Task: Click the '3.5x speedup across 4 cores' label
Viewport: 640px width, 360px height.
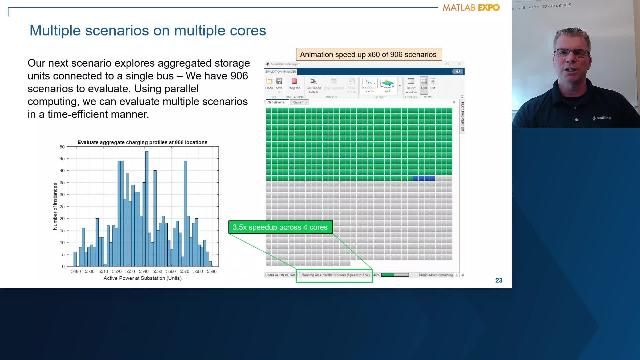Action: 280,227
